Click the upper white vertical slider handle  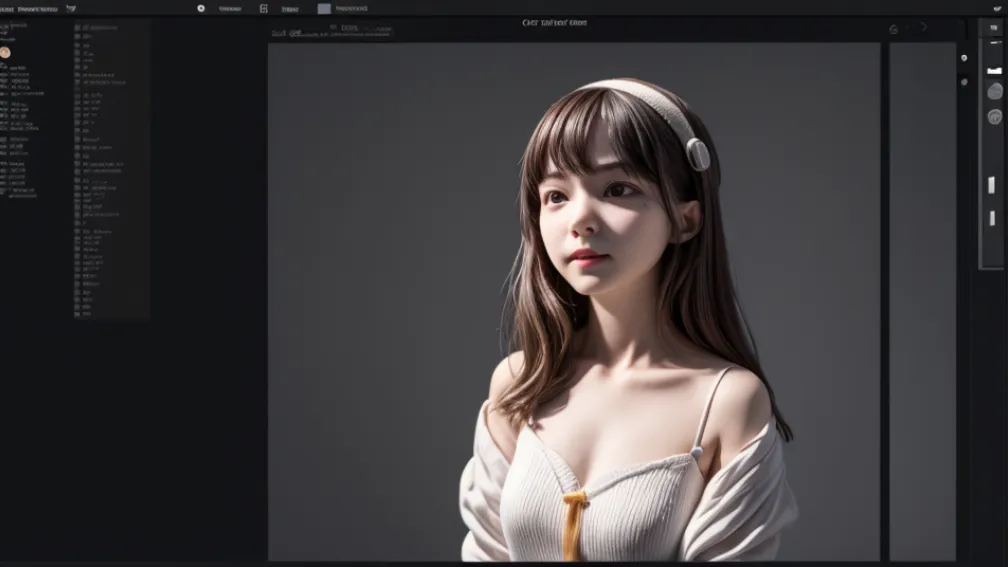pos(991,185)
